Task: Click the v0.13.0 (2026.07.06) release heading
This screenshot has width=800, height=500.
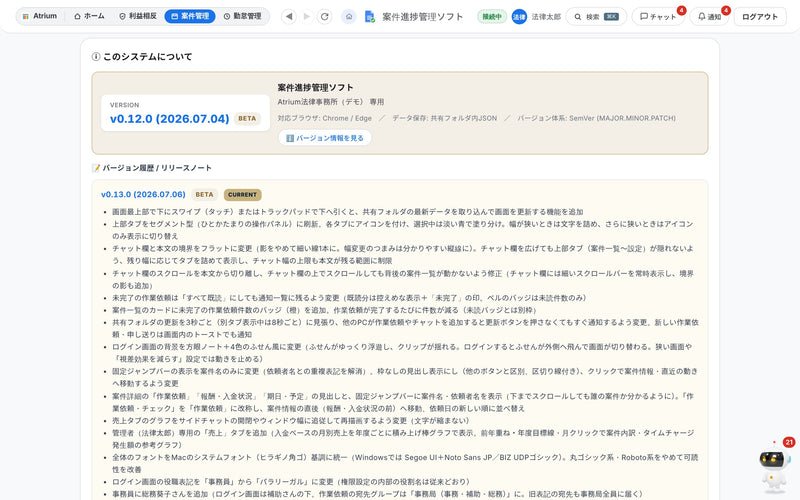Action: point(143,194)
